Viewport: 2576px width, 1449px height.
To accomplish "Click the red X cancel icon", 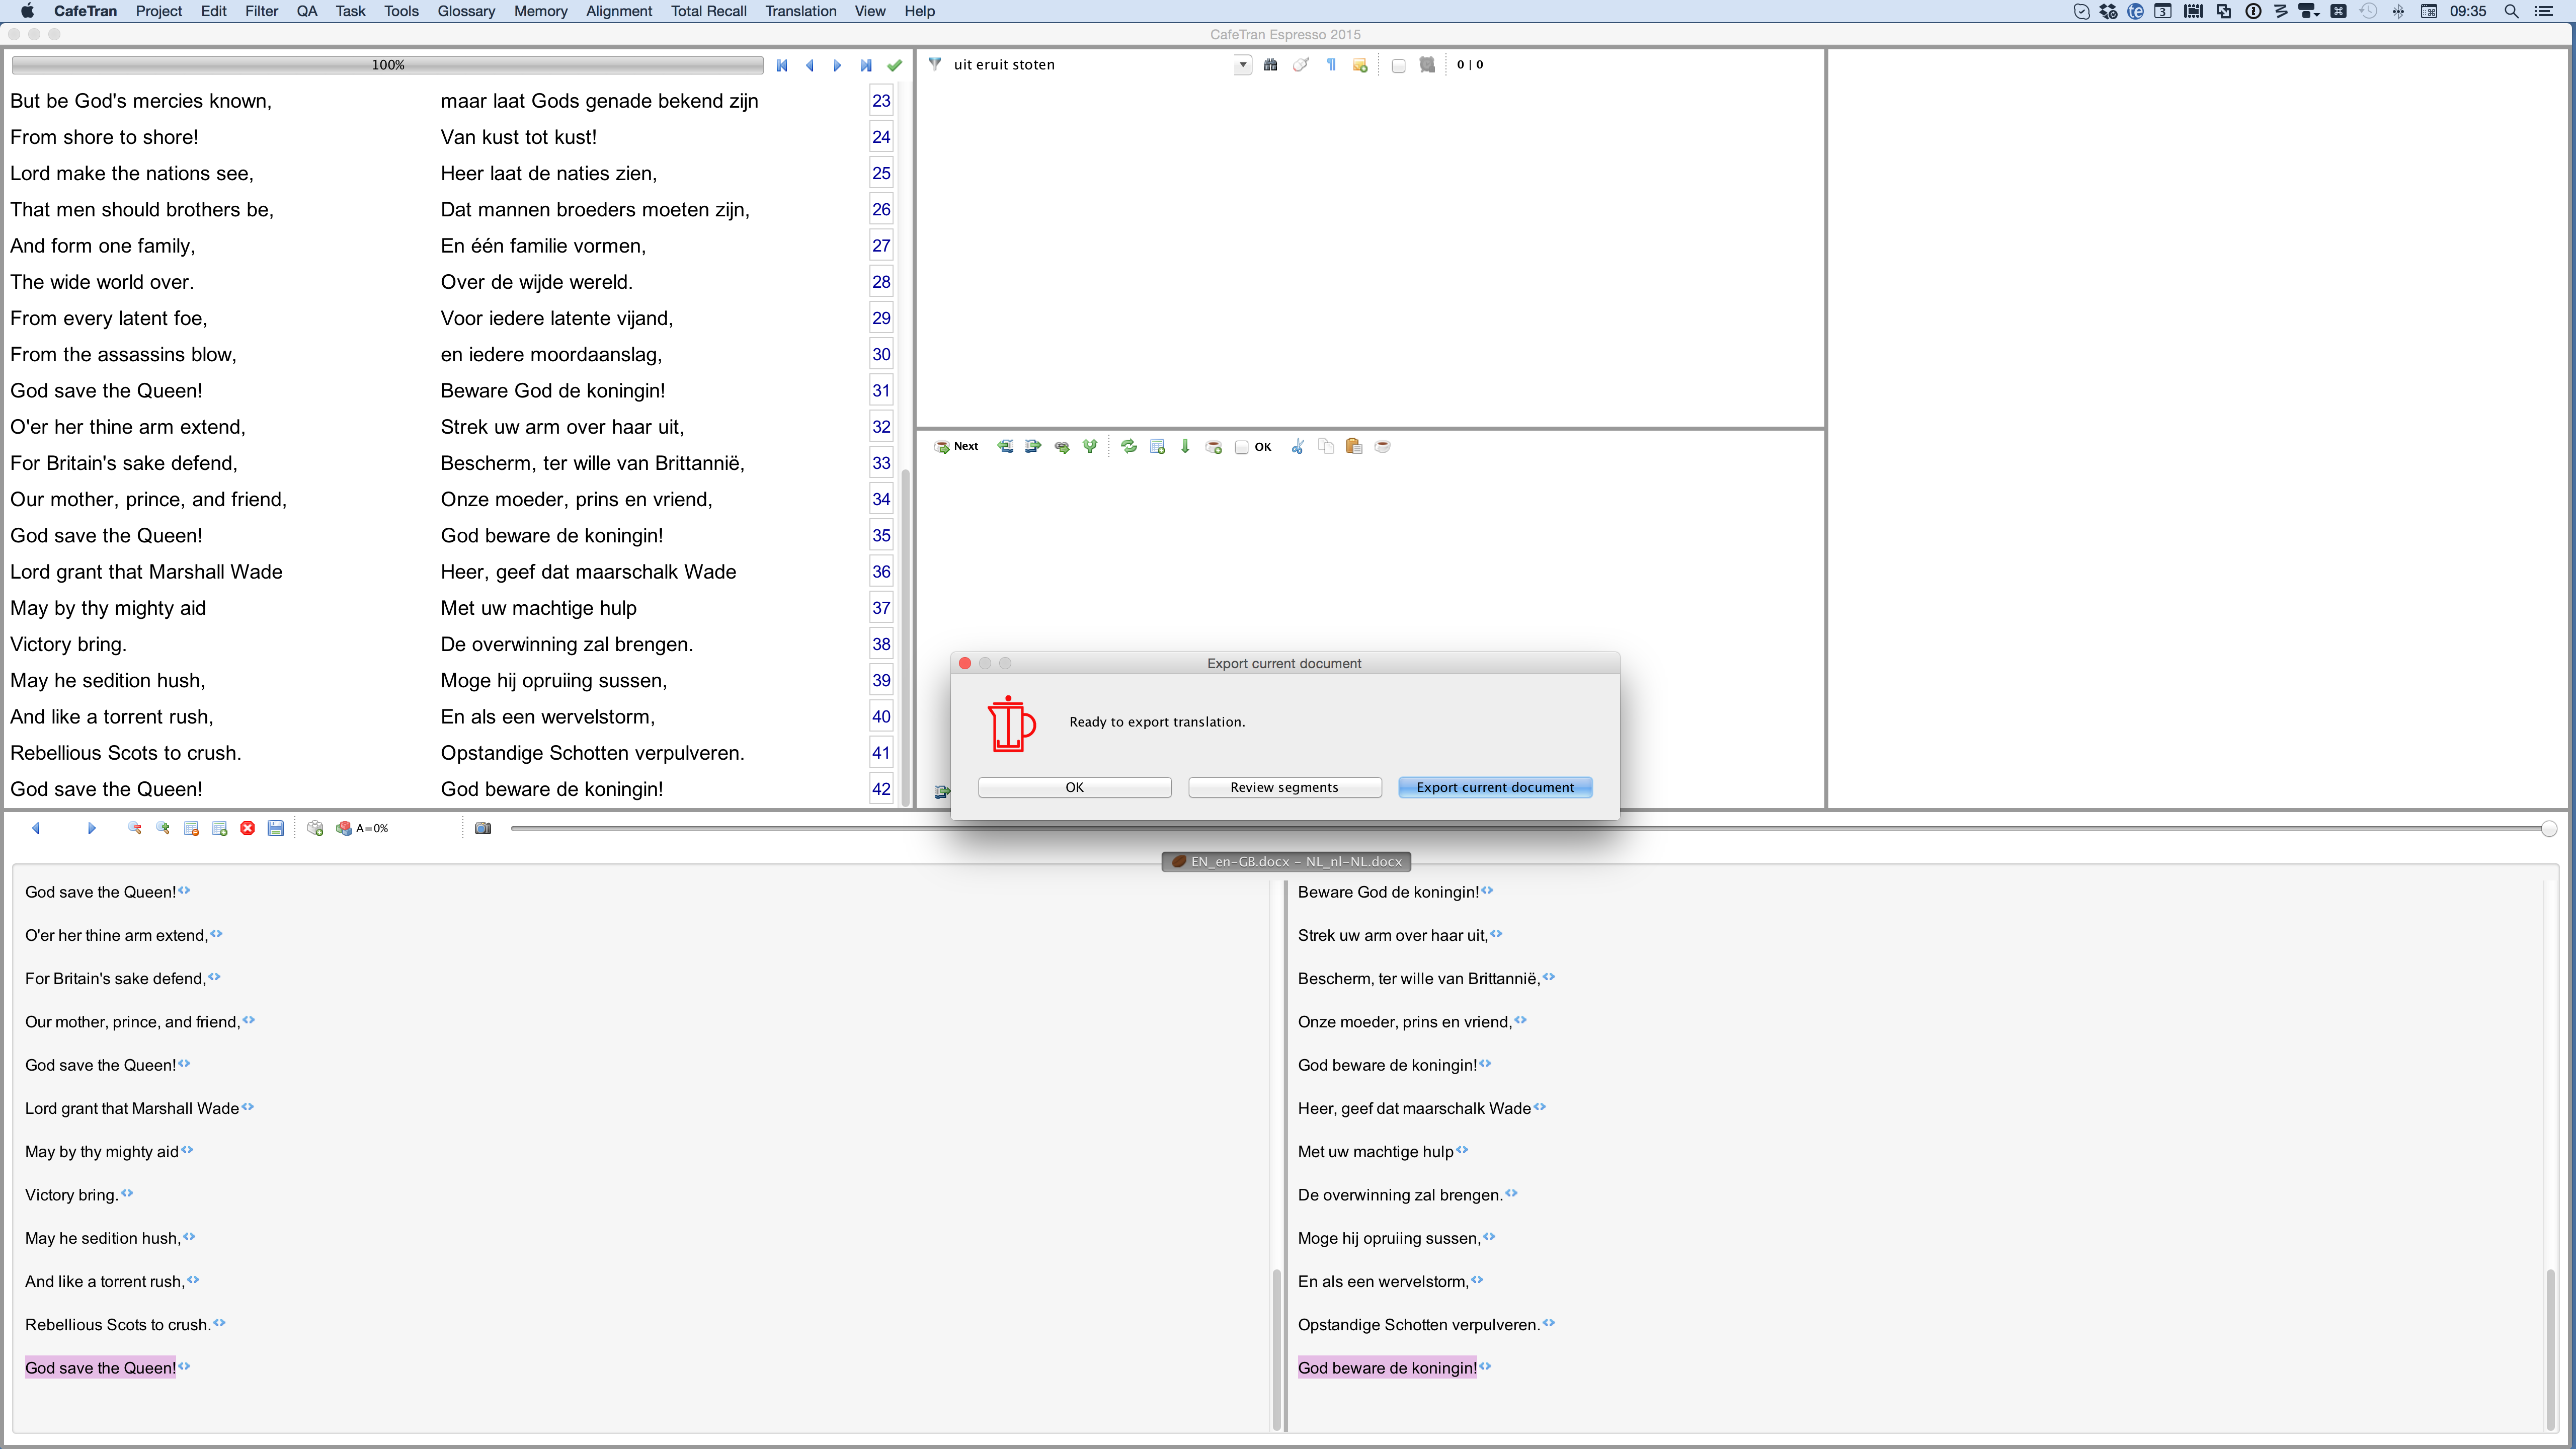I will tap(248, 828).
